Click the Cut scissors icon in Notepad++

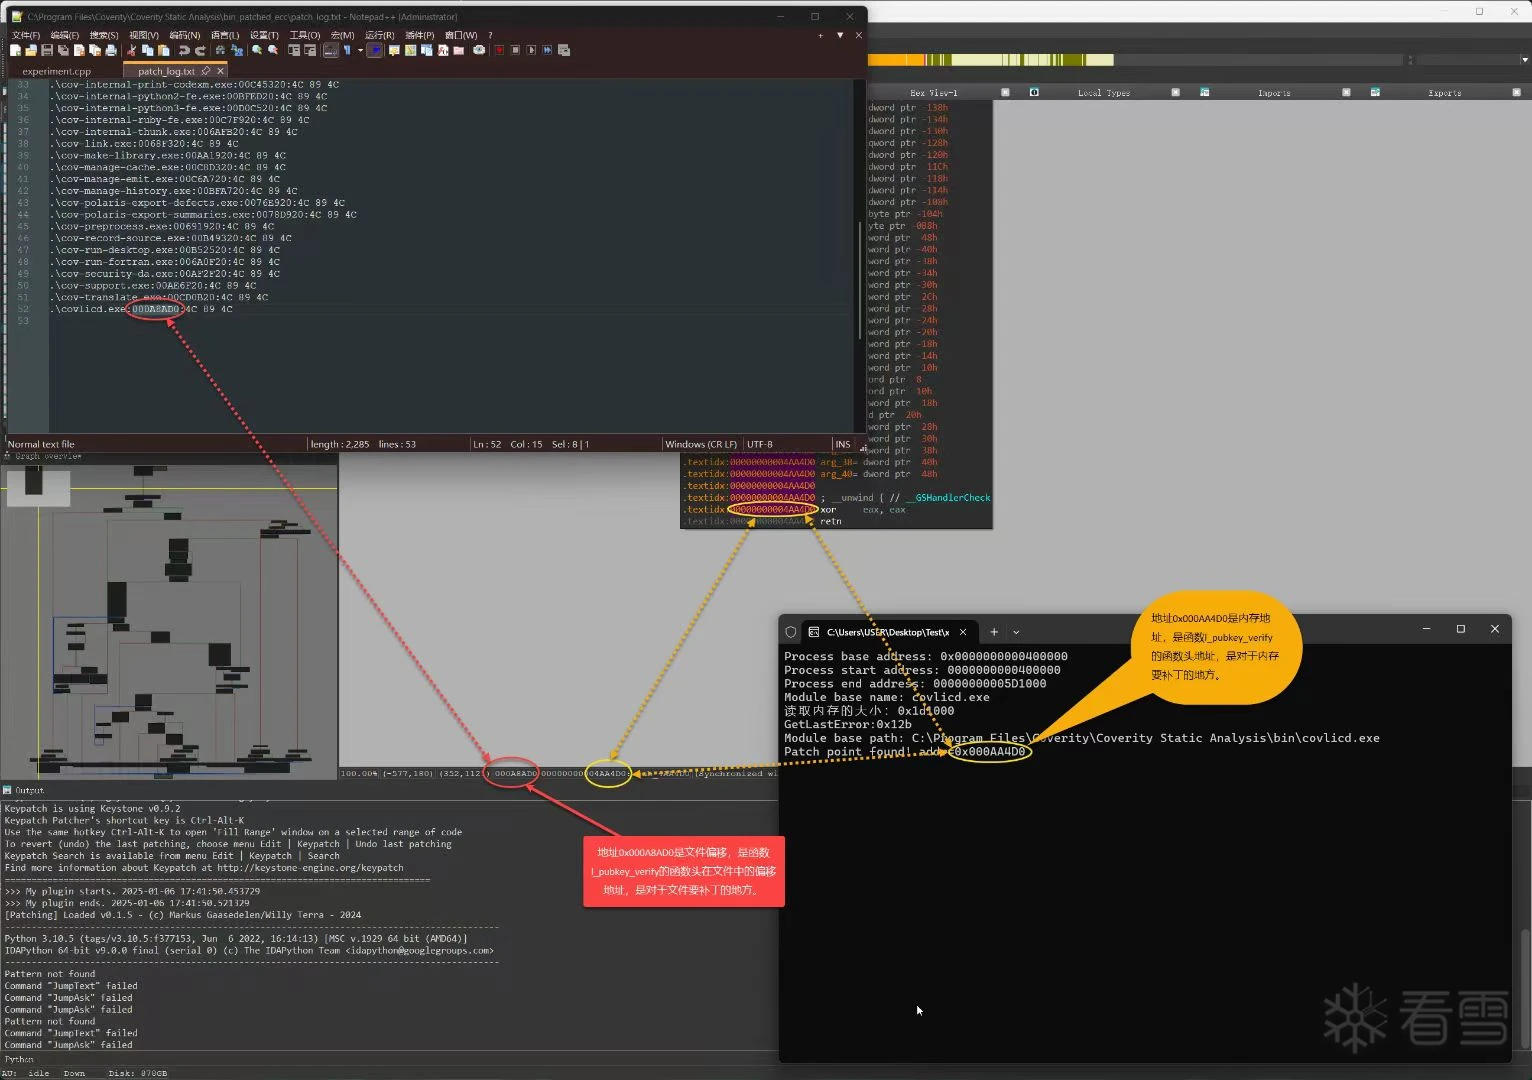[x=131, y=50]
